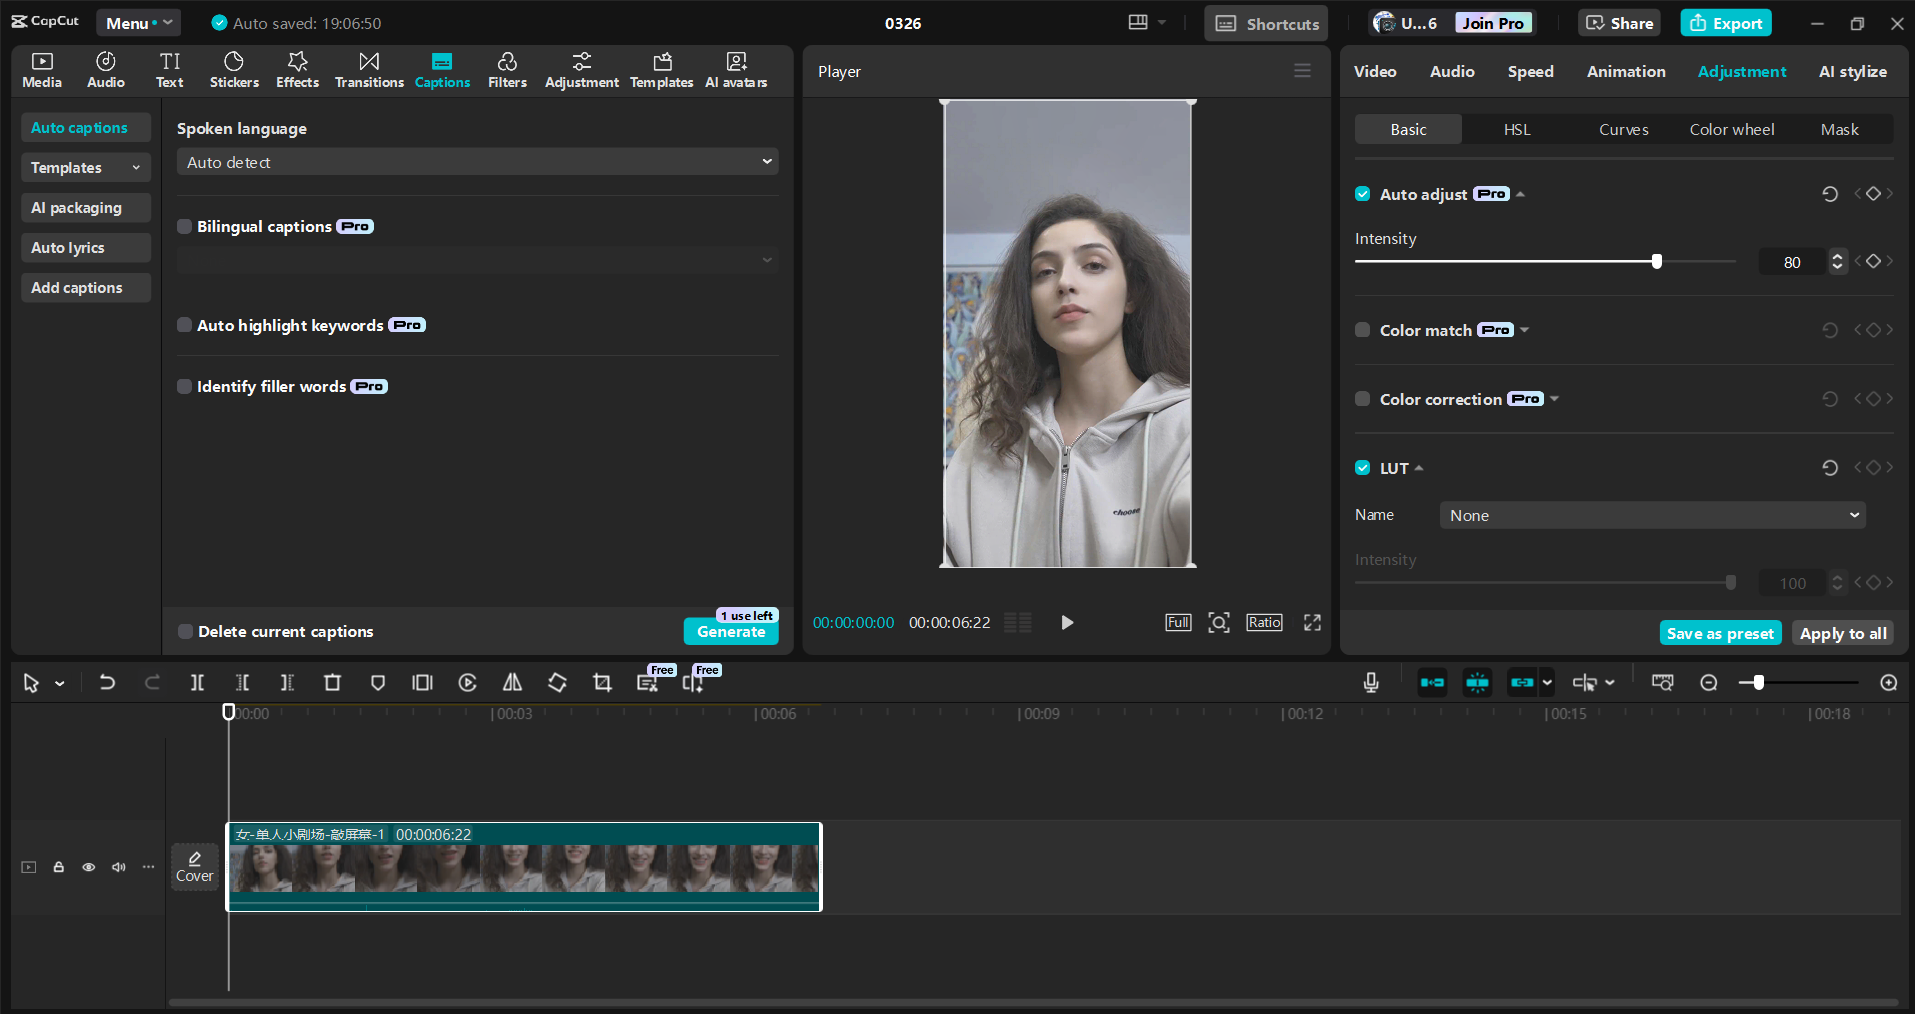The width and height of the screenshot is (1915, 1014).
Task: Mute the video track with the speaker icon
Action: click(118, 867)
